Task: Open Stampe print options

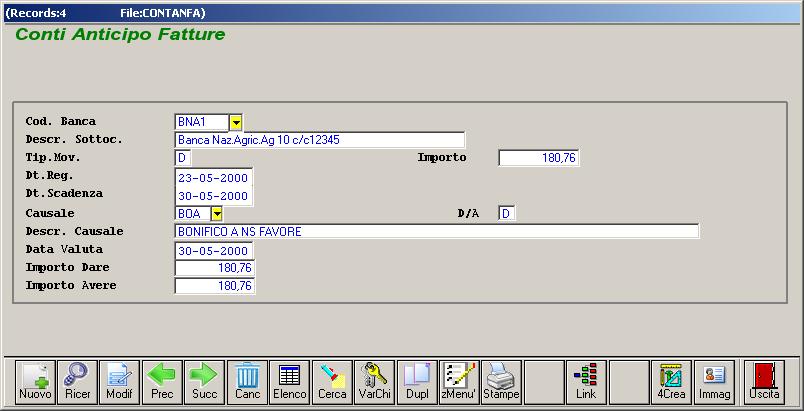Action: pos(501,381)
